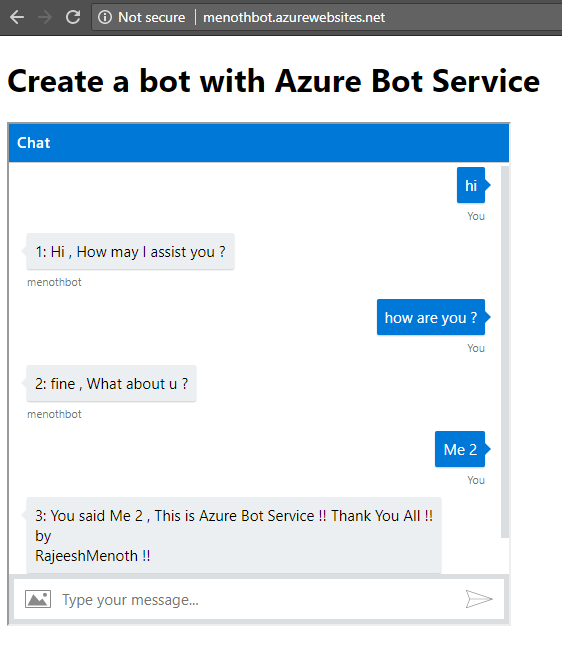562x666 pixels.
Task: Click the browser back arrow
Action: pos(17,17)
